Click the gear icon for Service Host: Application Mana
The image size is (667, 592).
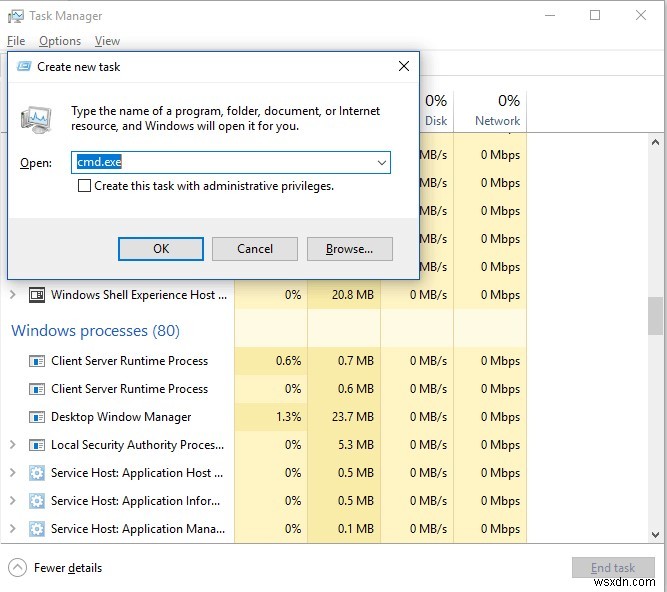(37, 529)
